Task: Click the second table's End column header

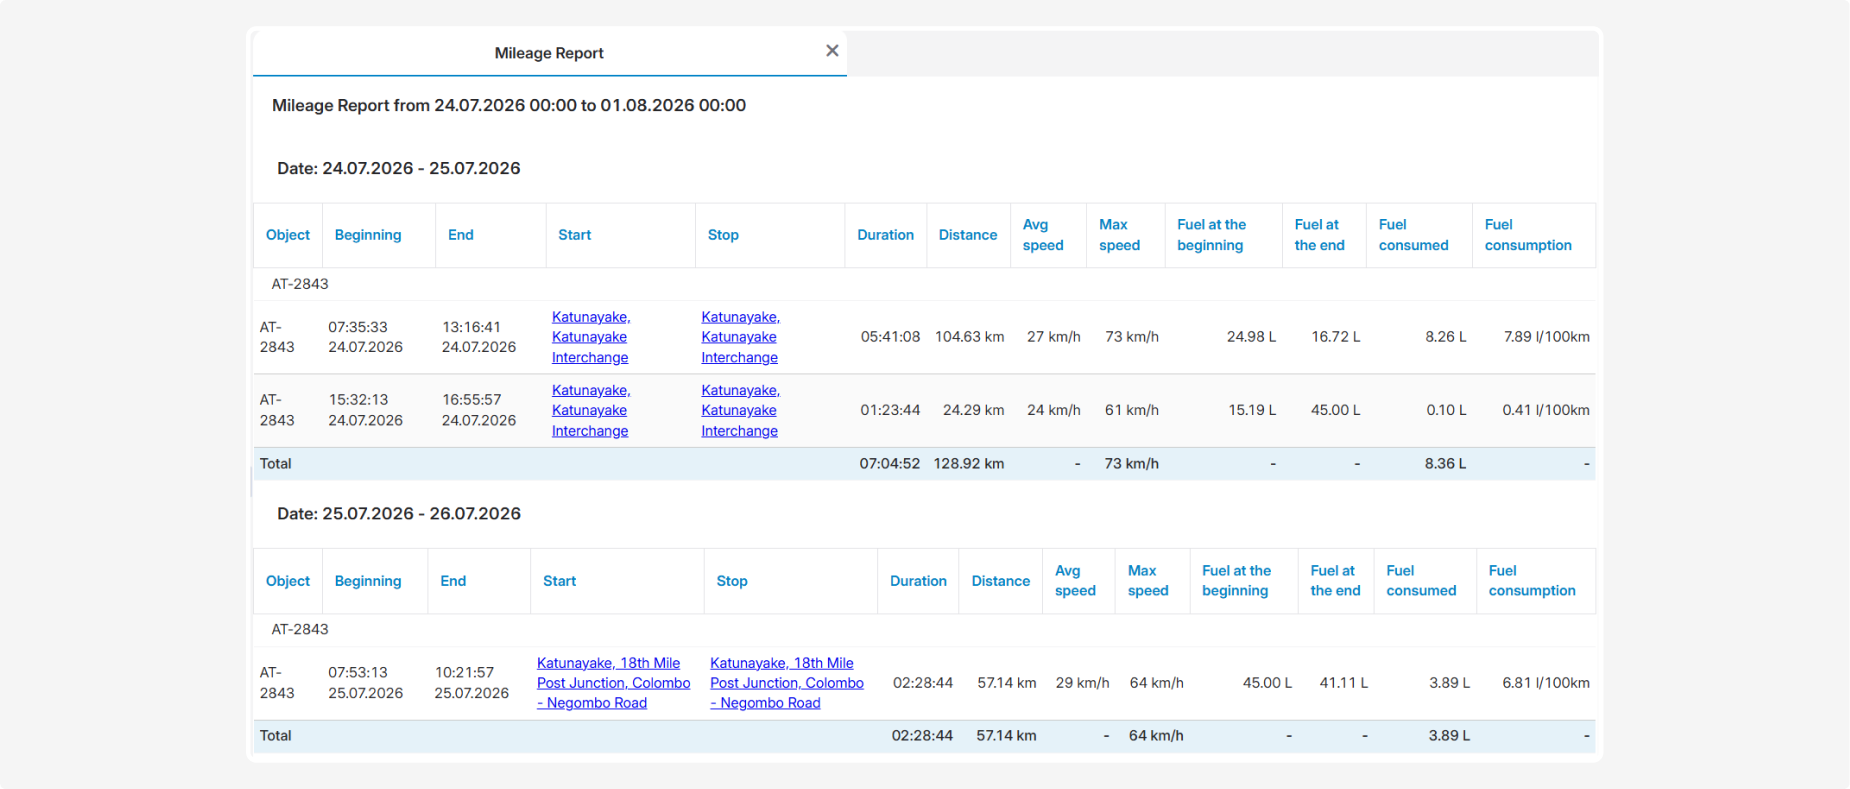Action: 453,581
